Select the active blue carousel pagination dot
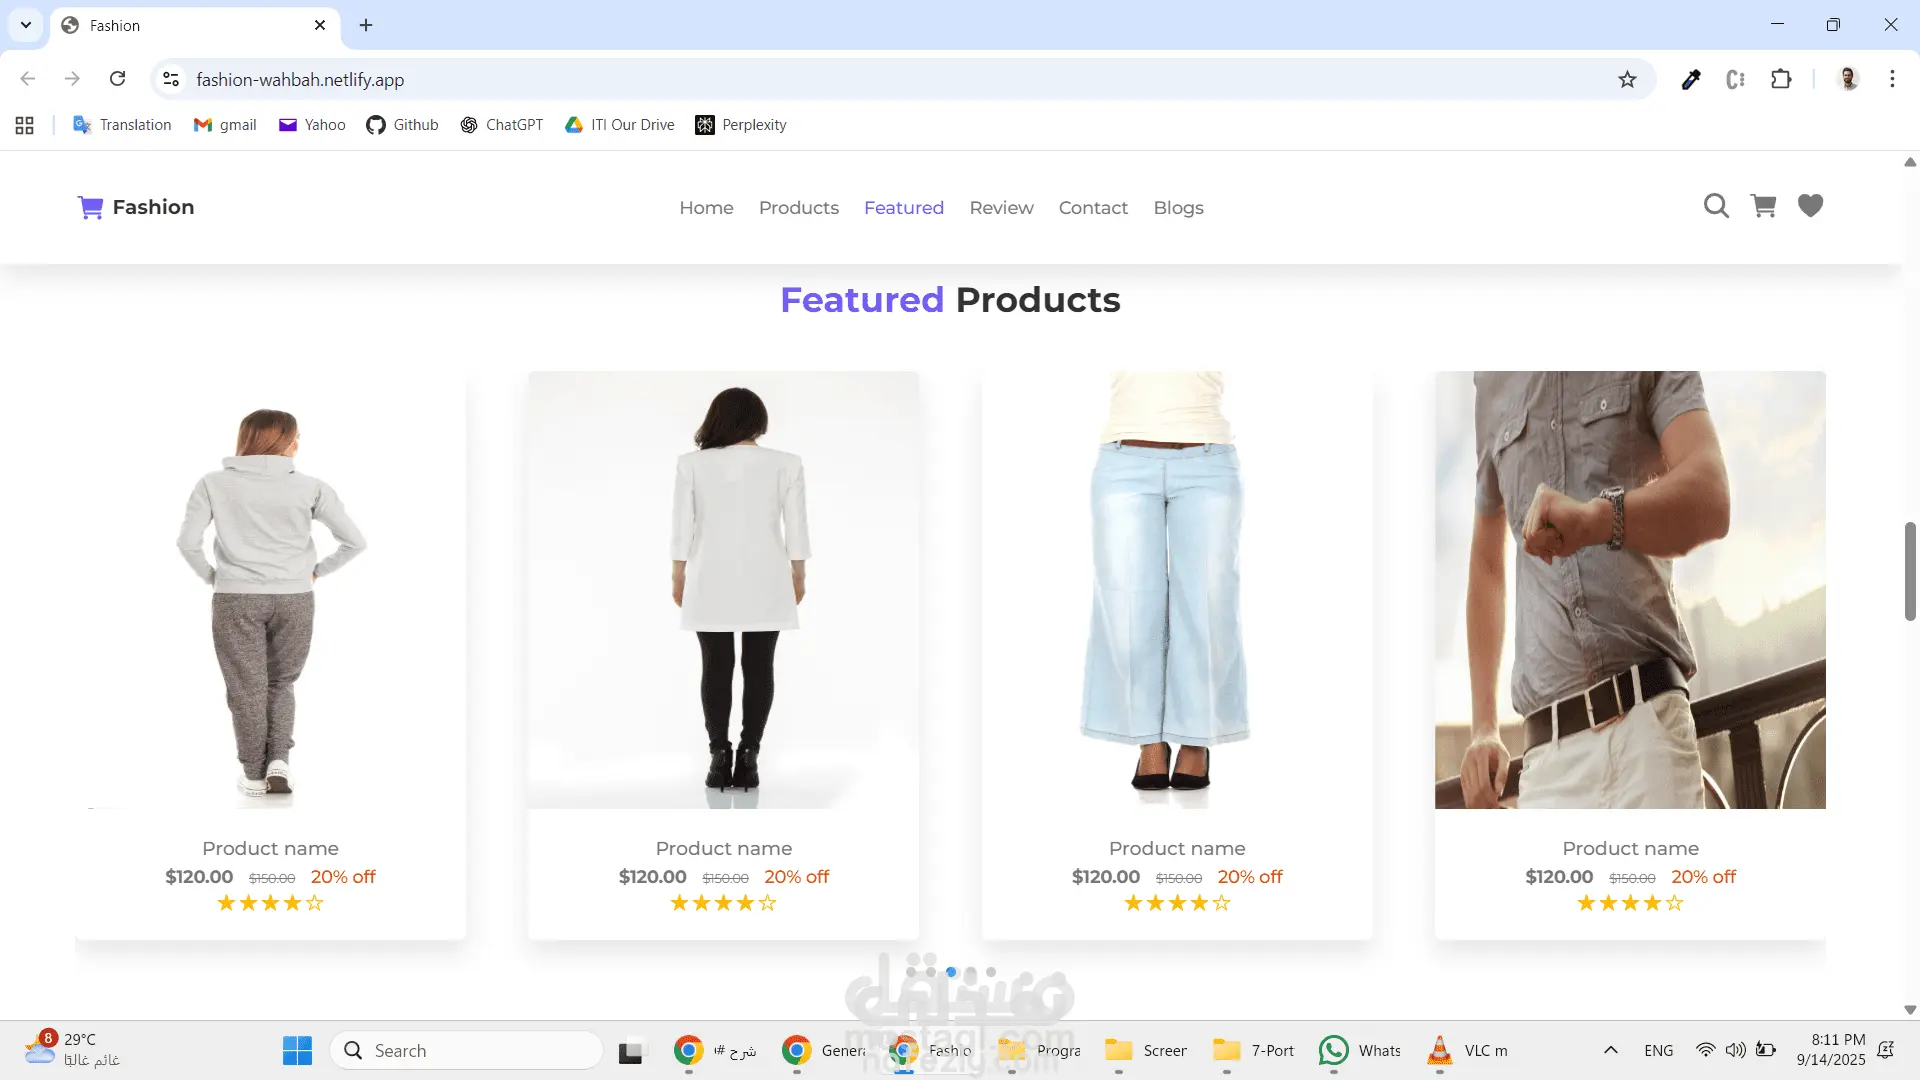Viewport: 1920px width, 1080px height. (951, 972)
